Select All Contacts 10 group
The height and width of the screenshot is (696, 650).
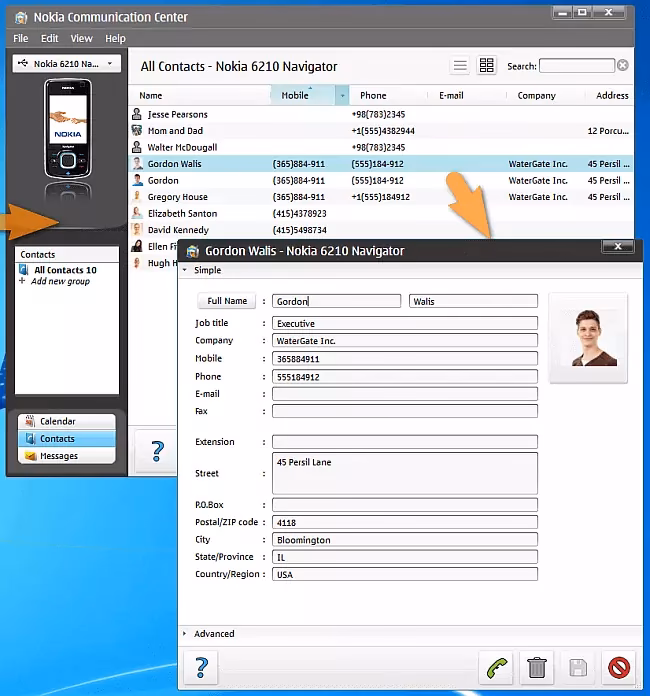[x=65, y=270]
